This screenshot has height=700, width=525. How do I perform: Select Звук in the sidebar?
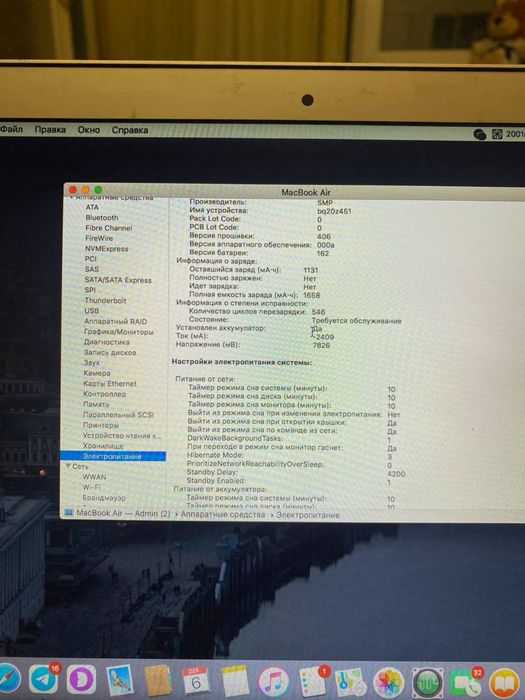[92, 362]
